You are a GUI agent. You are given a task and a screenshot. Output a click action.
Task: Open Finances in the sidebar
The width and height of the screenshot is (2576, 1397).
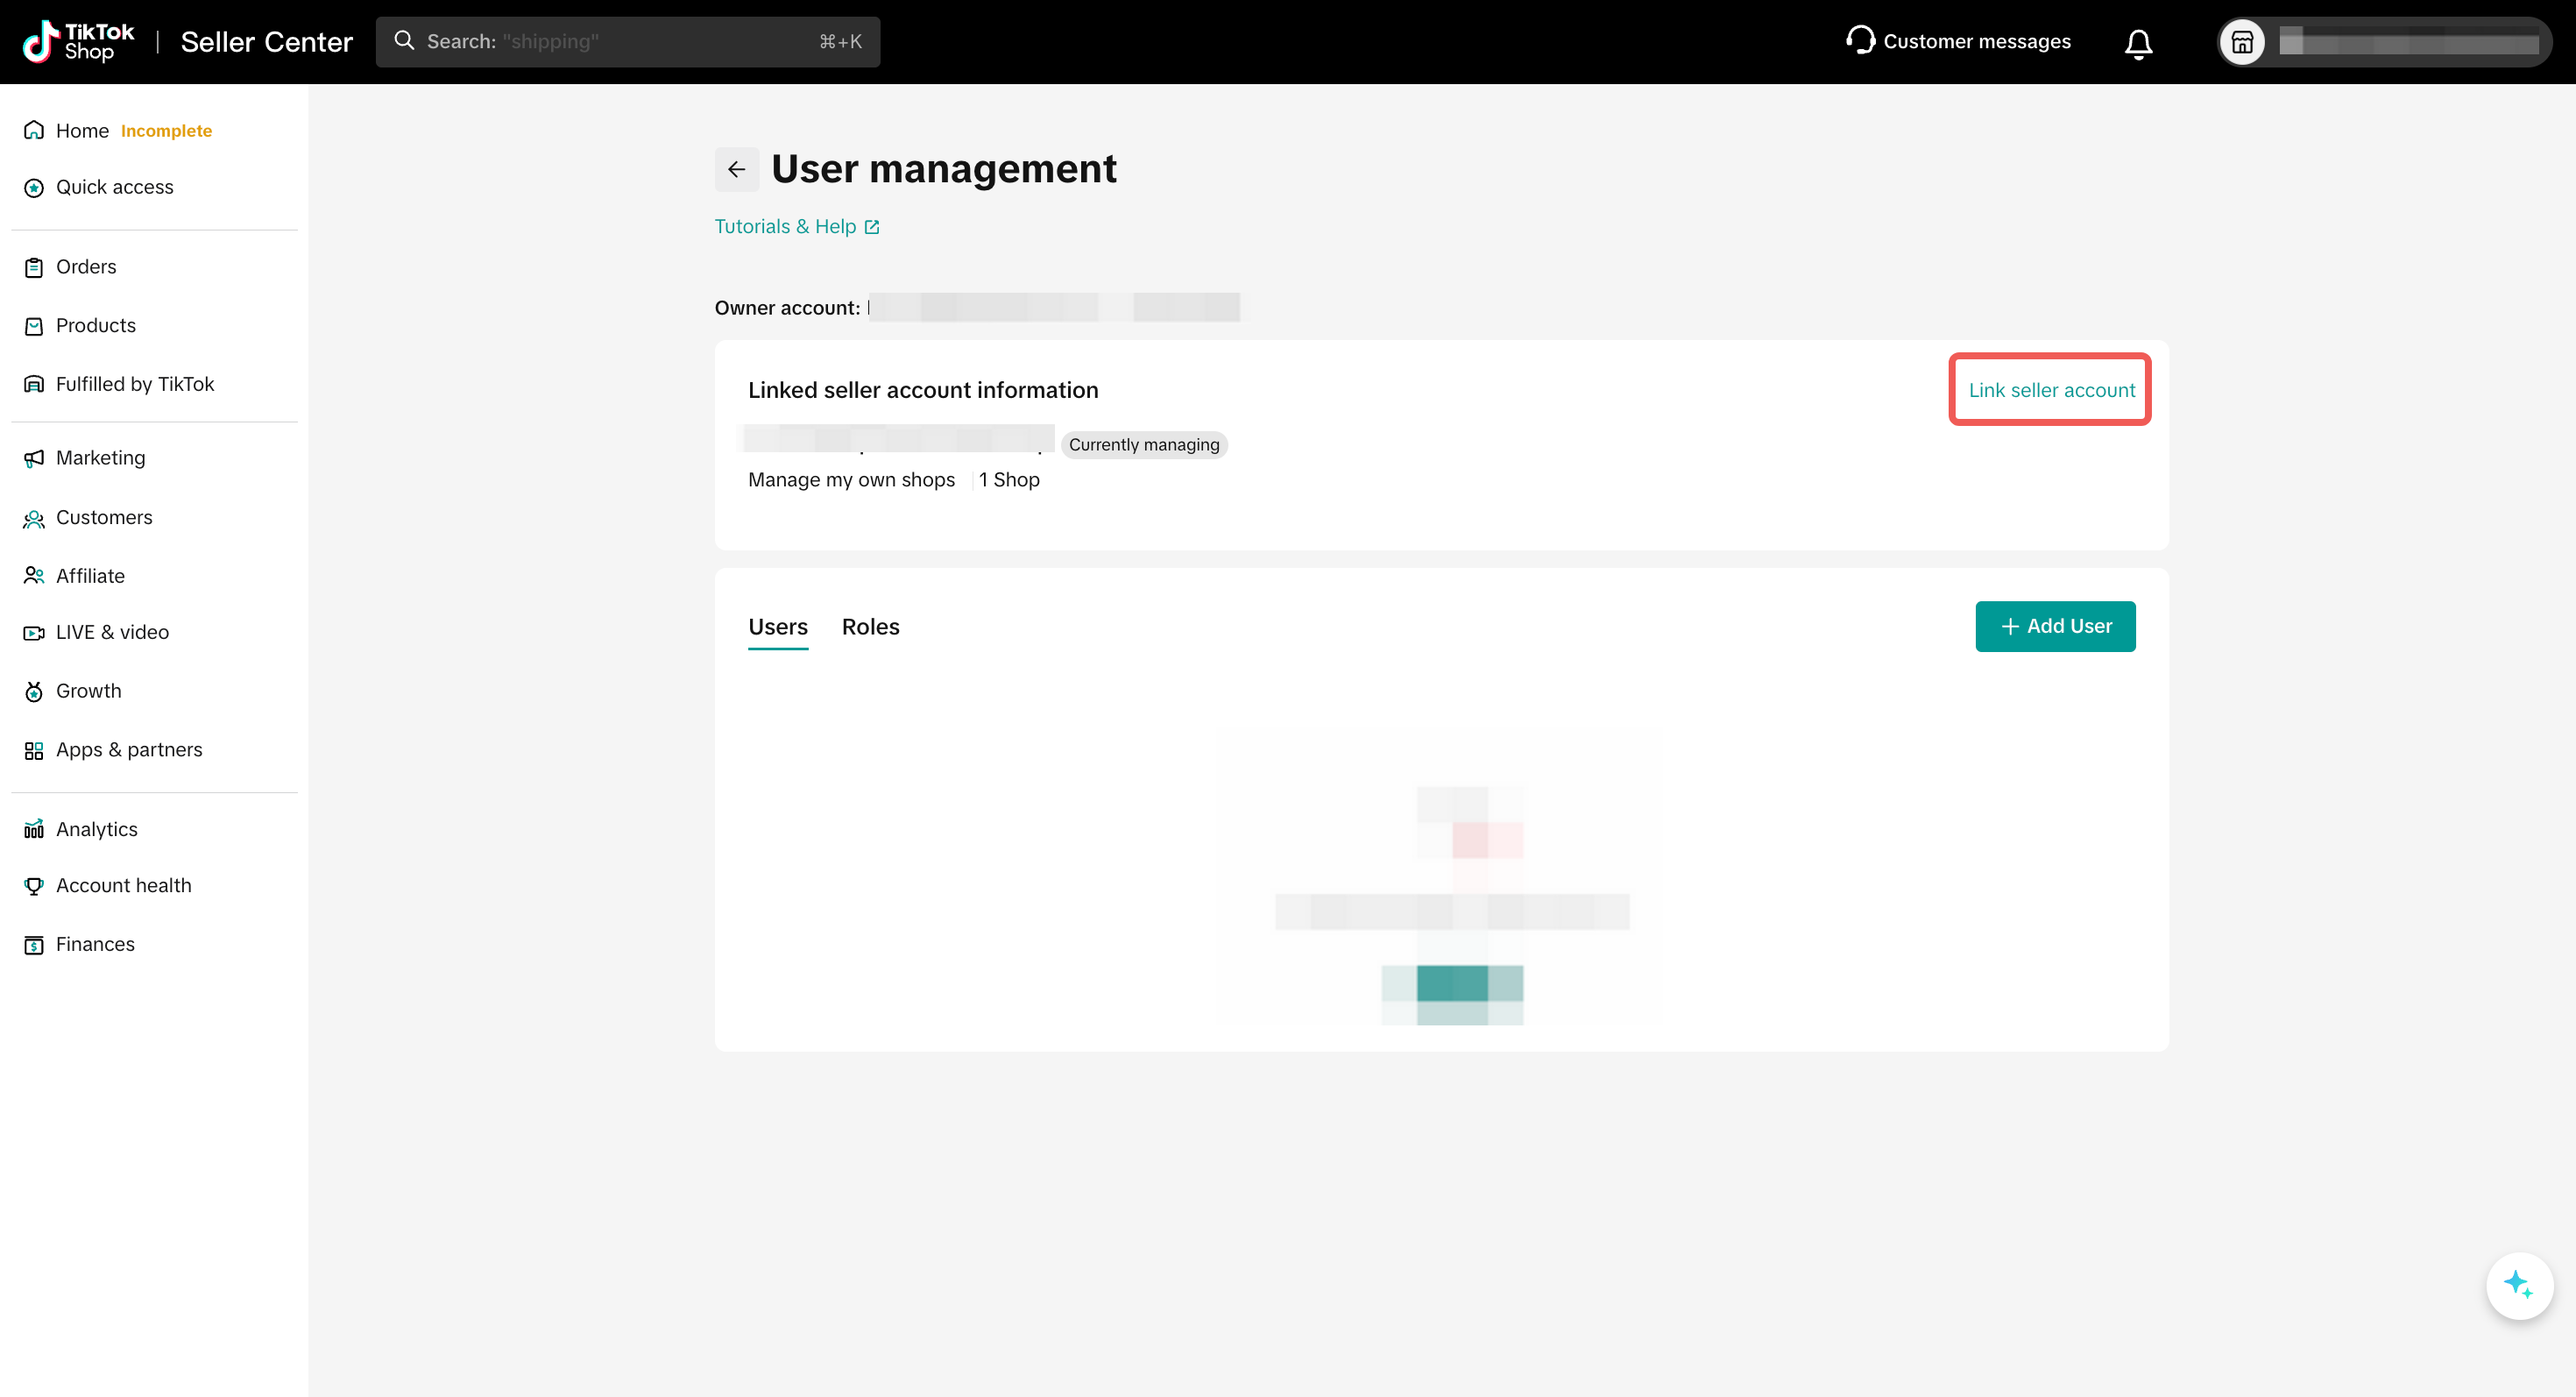pyautogui.click(x=95, y=944)
